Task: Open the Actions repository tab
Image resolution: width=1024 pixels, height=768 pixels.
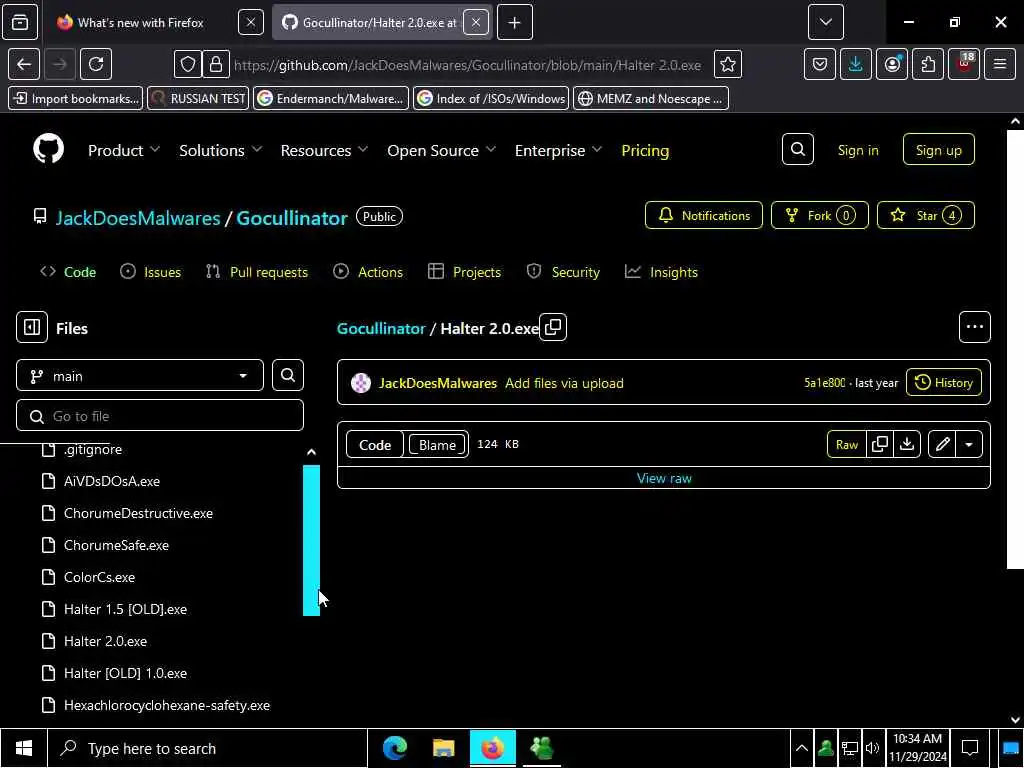Action: click(x=368, y=272)
